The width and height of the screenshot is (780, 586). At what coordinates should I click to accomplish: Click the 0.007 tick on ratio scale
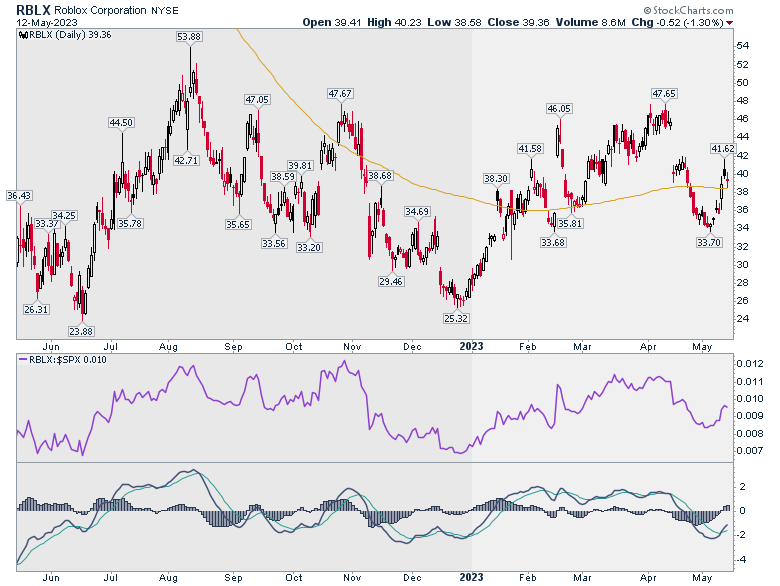750,451
